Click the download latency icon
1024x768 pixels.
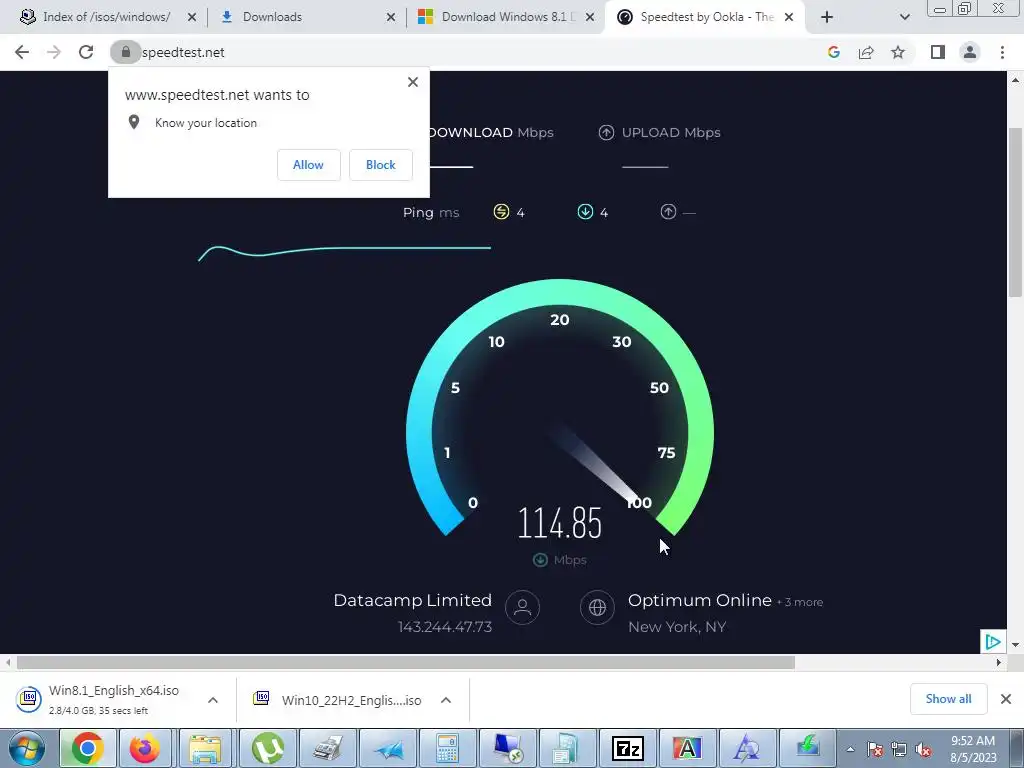(585, 212)
